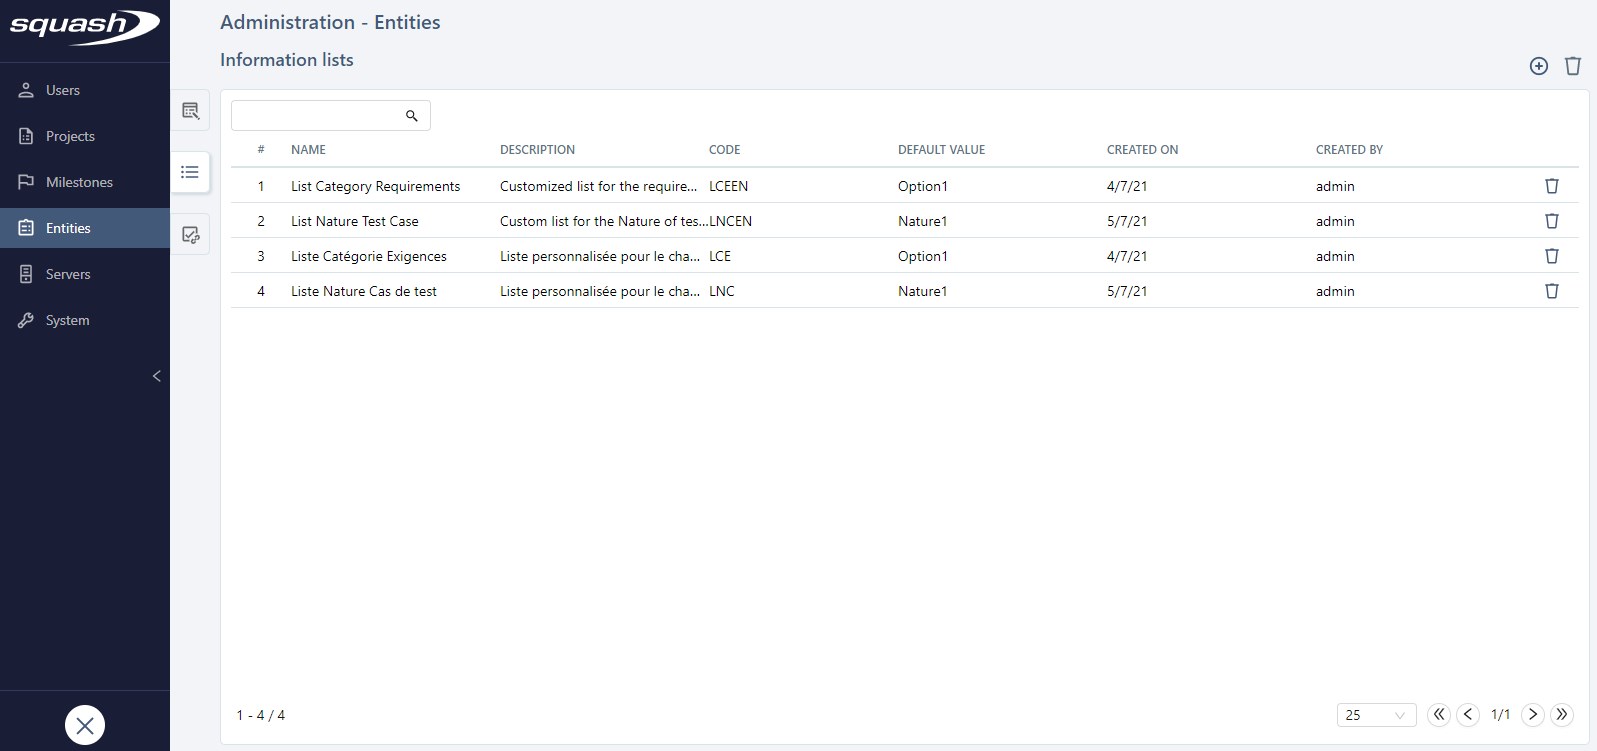This screenshot has height=751, width=1597.
Task: Go to the next page arrow
Action: (1532, 714)
